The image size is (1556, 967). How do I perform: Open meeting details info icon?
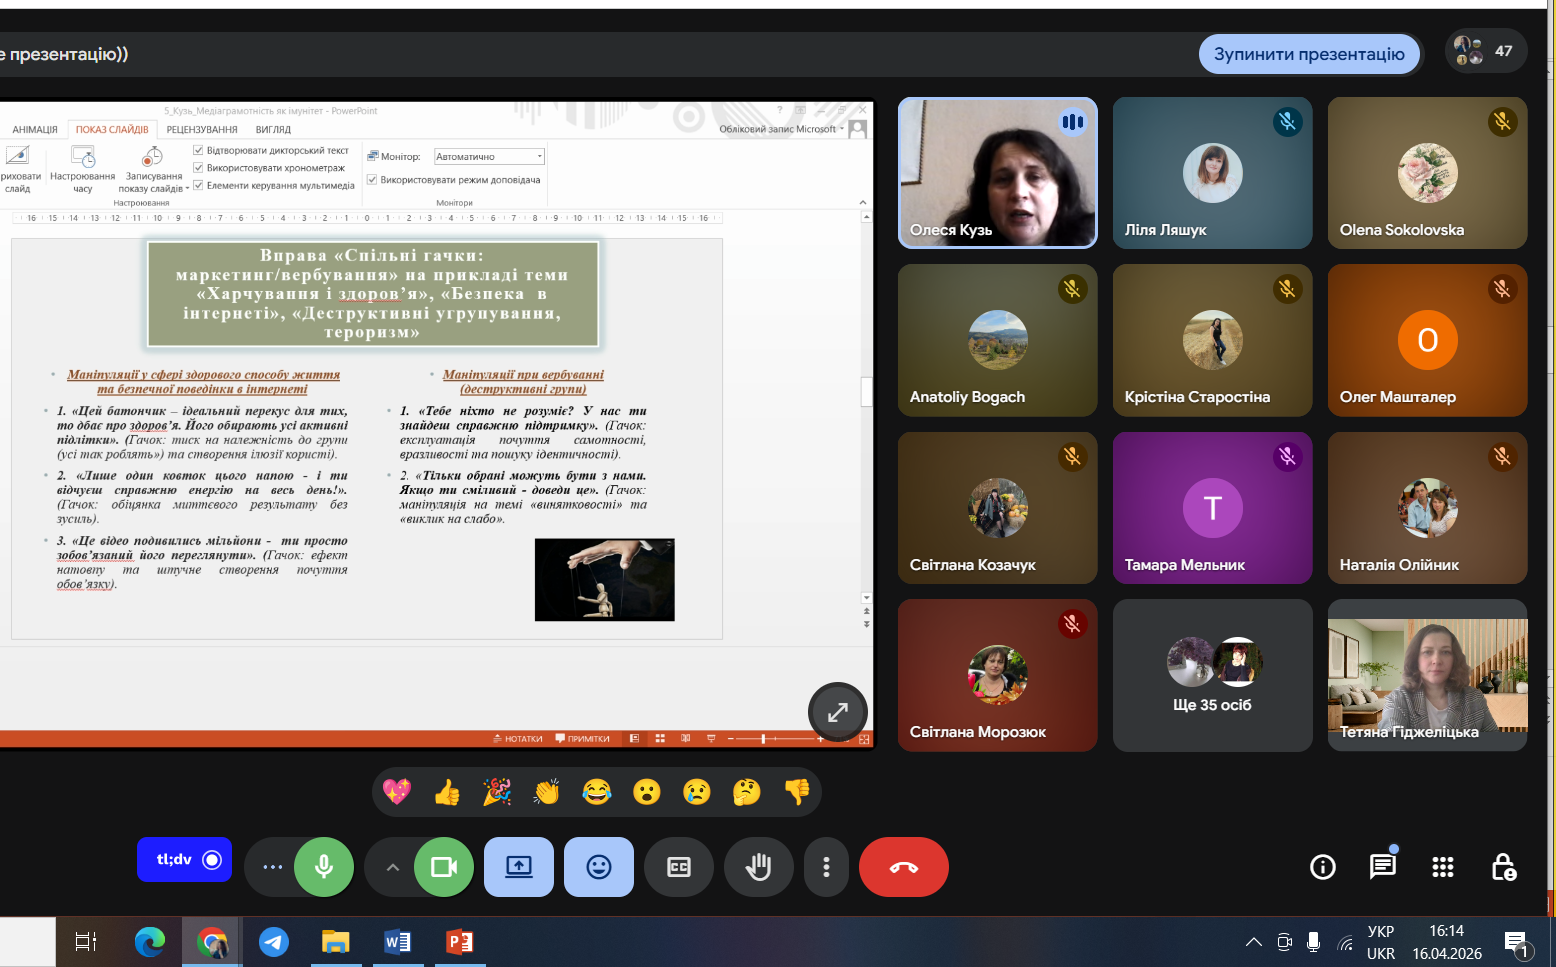pyautogui.click(x=1322, y=867)
